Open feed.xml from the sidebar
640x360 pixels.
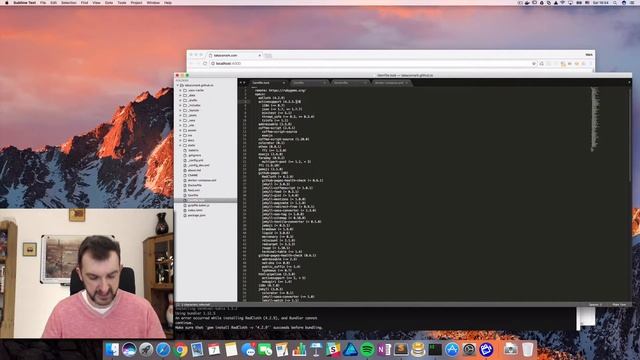click(193, 190)
